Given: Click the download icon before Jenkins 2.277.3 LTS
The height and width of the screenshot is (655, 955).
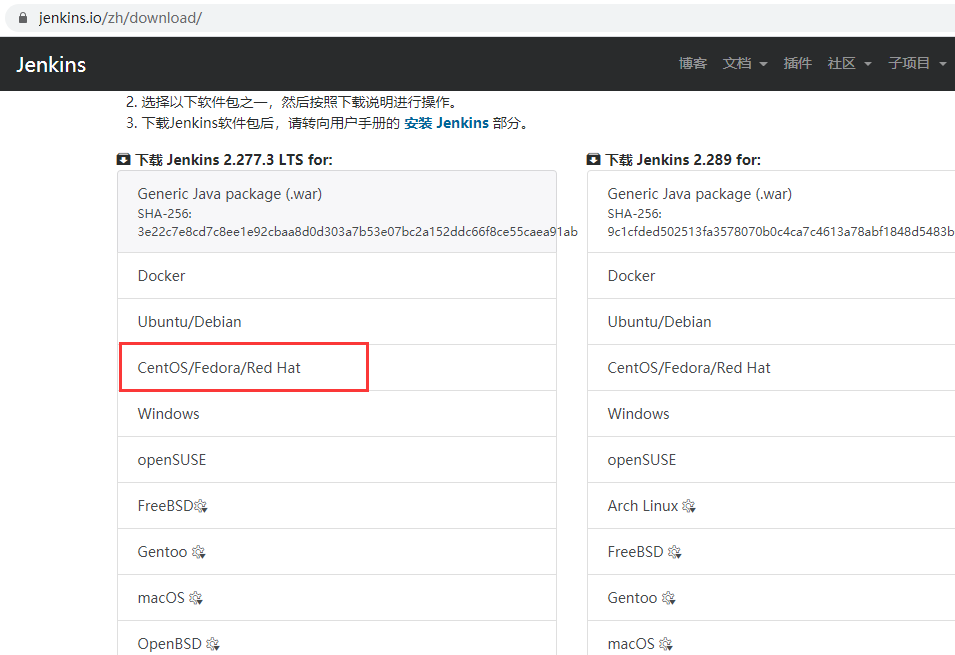Looking at the screenshot, I should [124, 160].
